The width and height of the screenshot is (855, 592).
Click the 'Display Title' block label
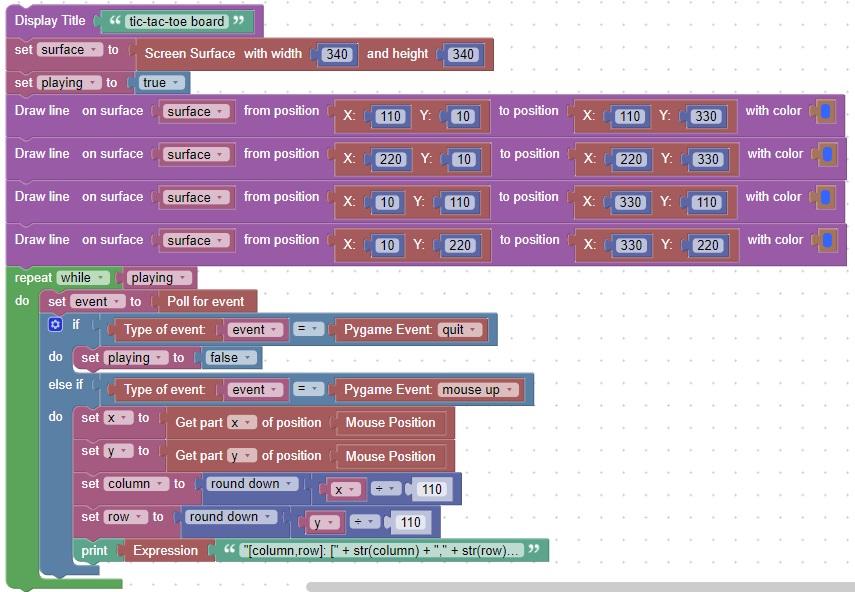50,21
